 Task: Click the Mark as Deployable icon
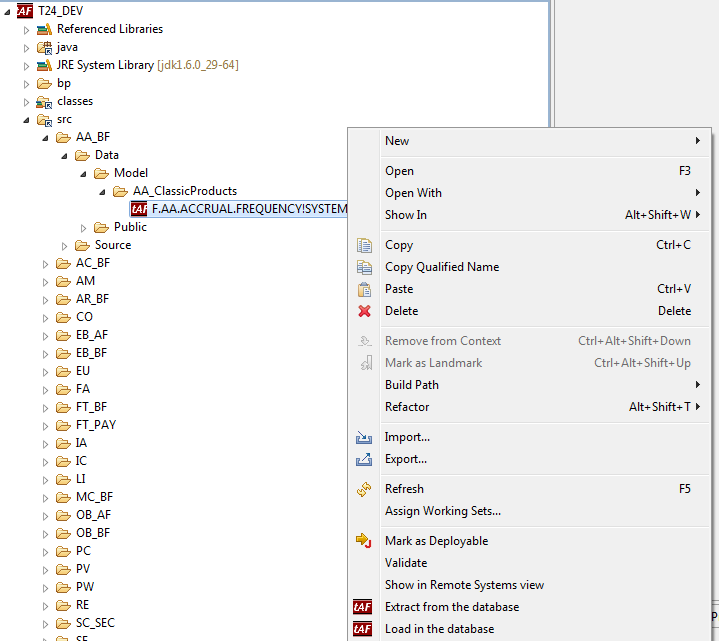(364, 541)
